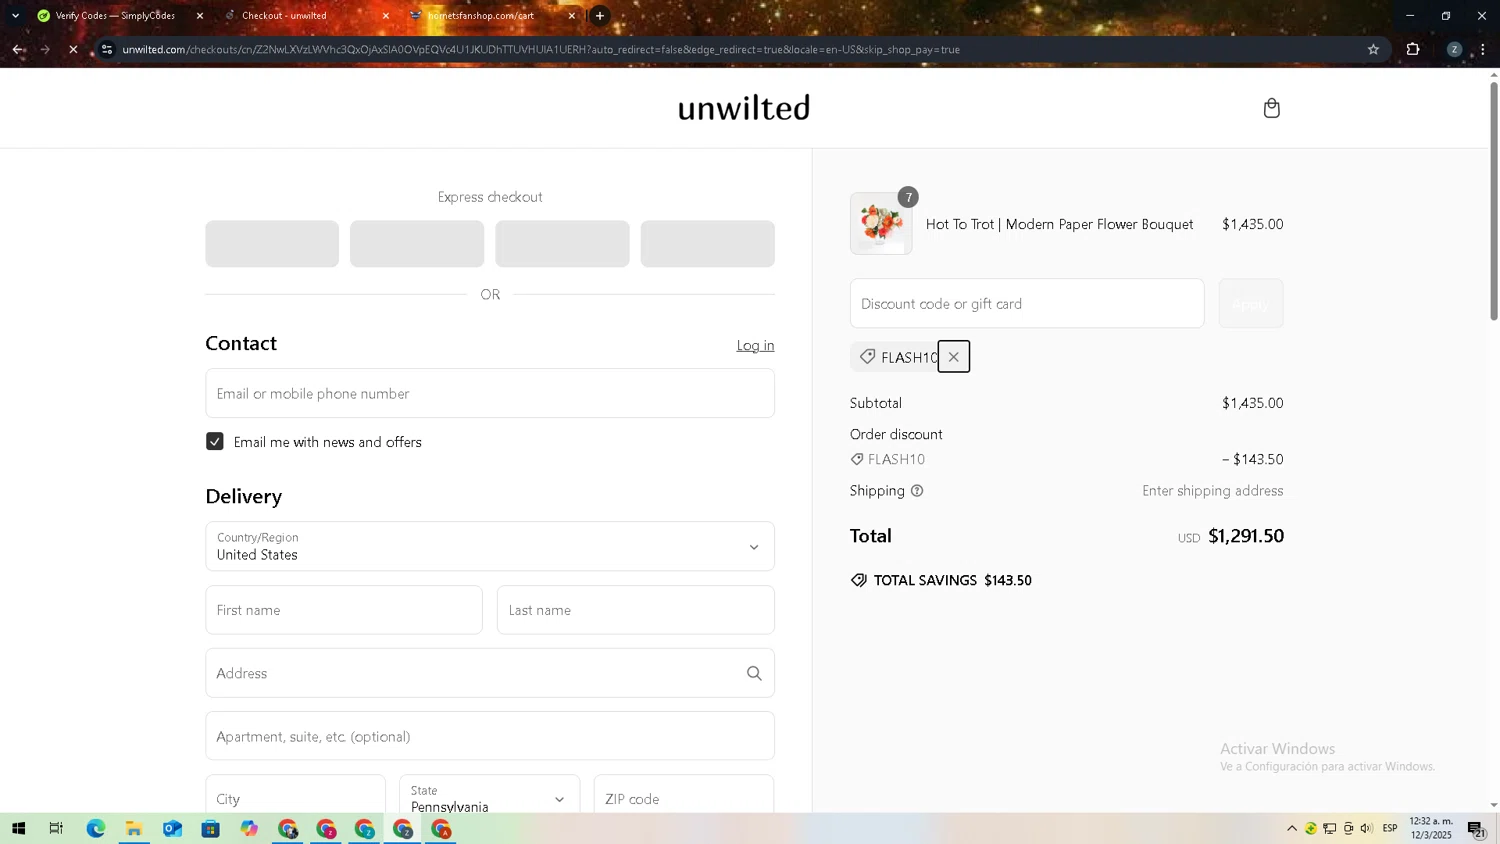Focus the Discount code or gift card field

[1027, 304]
